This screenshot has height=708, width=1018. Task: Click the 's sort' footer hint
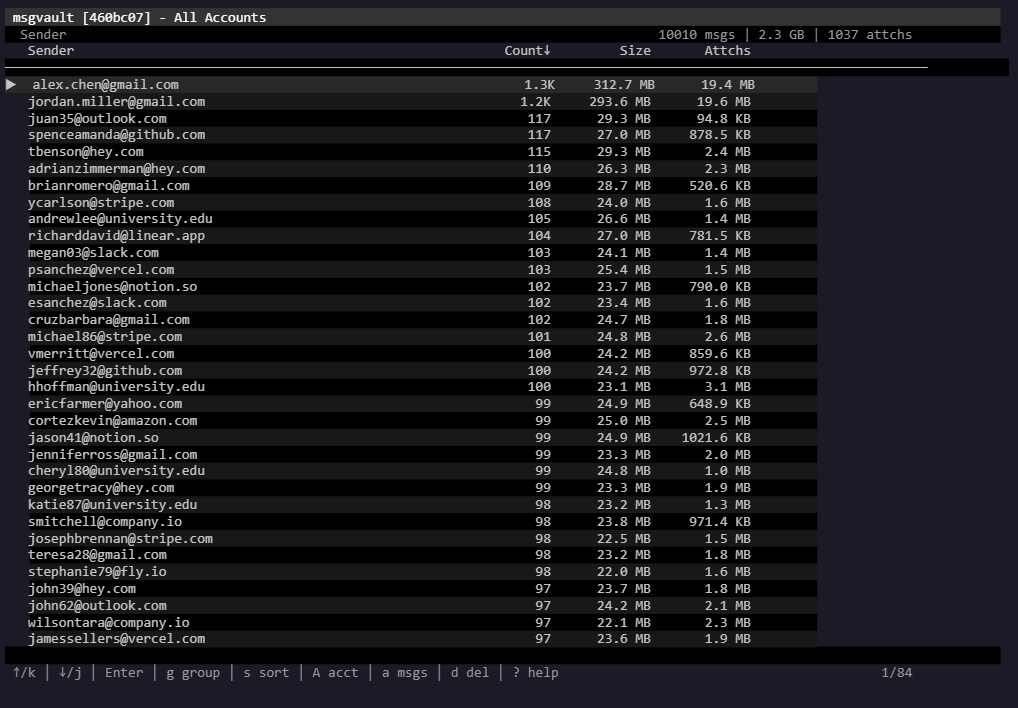[266, 673]
